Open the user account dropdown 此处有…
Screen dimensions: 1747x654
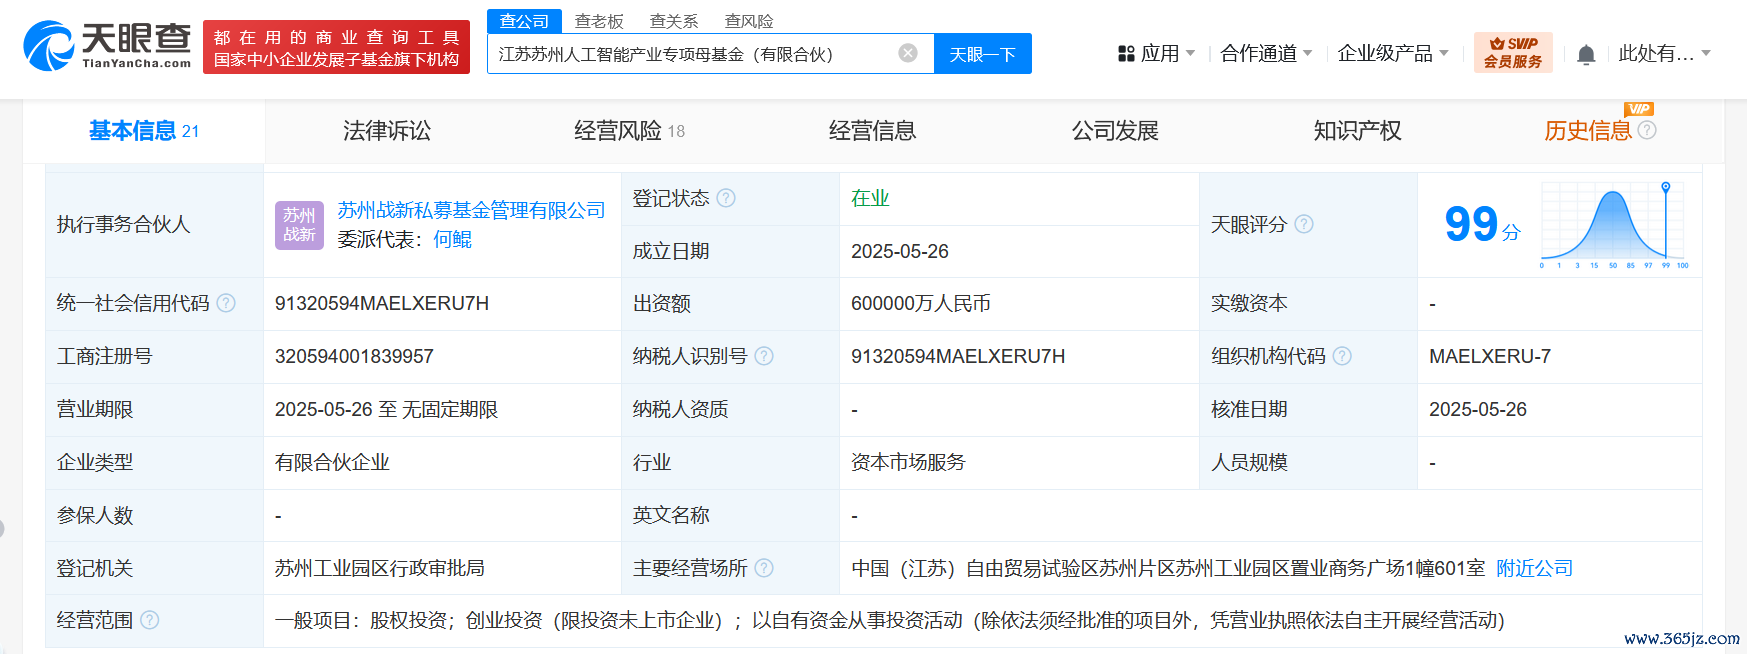(x=1665, y=54)
